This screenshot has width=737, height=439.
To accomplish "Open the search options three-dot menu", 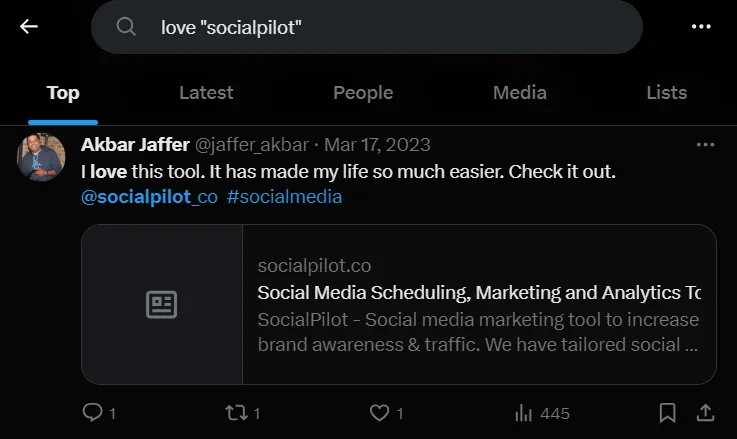I will click(700, 27).
